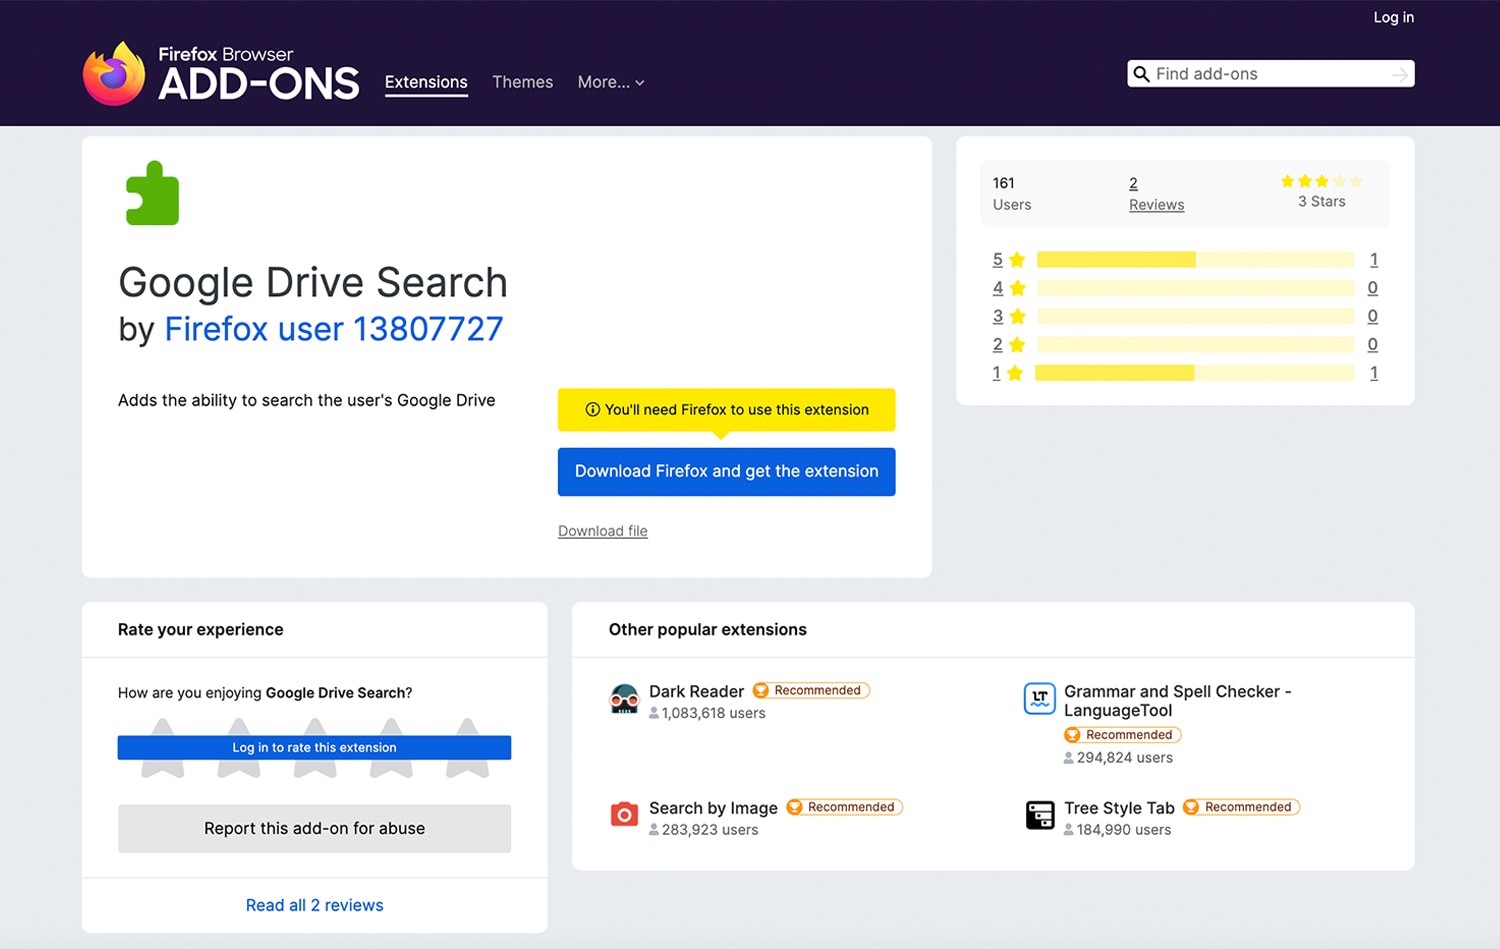Select the Dark Reader extension icon
Screen dimensions: 1500x949
pos(625,698)
